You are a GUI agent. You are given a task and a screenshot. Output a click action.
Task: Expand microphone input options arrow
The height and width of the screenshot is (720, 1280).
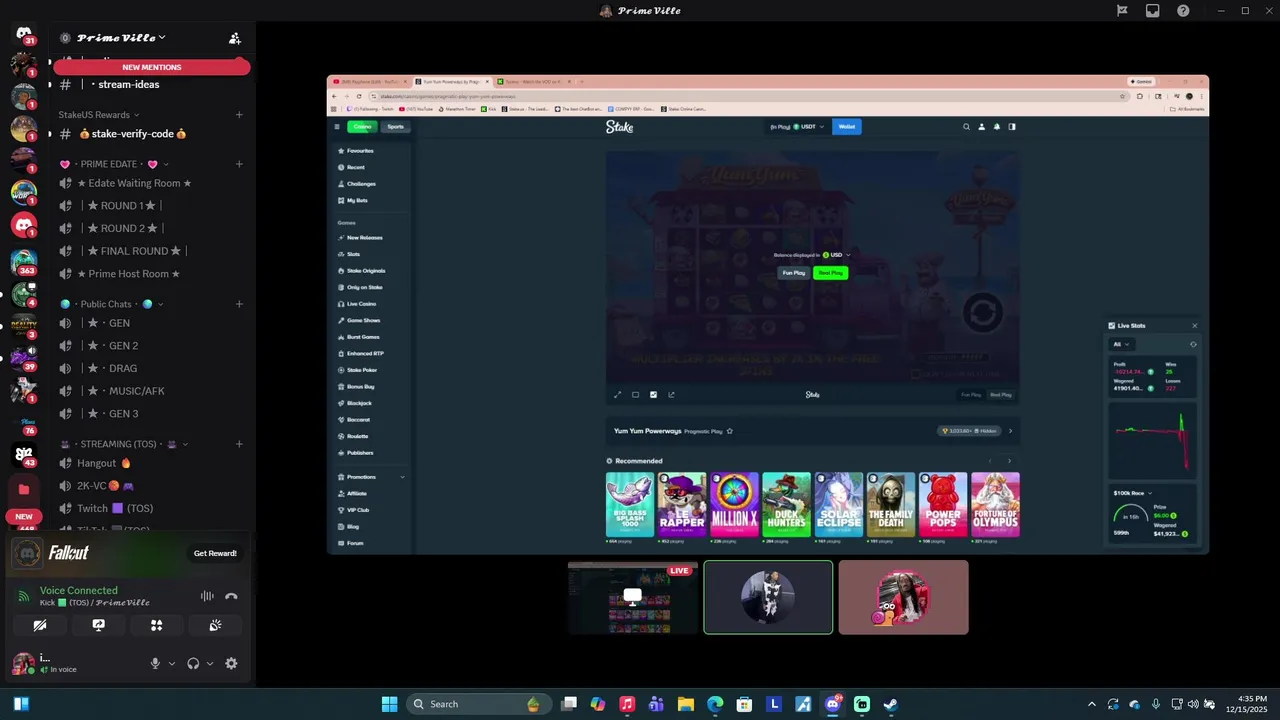coord(172,664)
